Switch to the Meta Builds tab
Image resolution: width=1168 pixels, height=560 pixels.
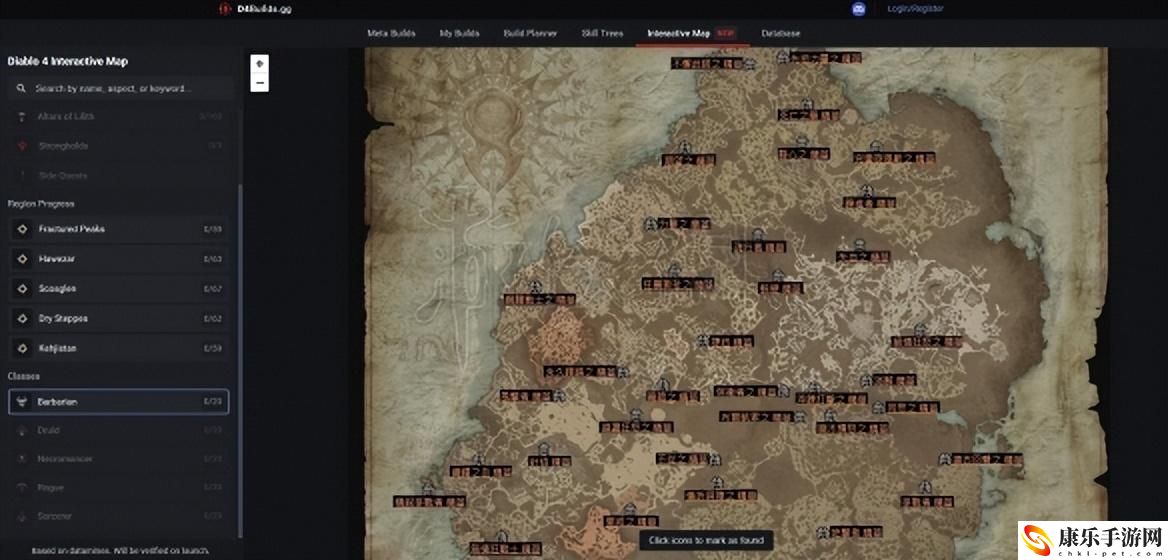(x=391, y=34)
